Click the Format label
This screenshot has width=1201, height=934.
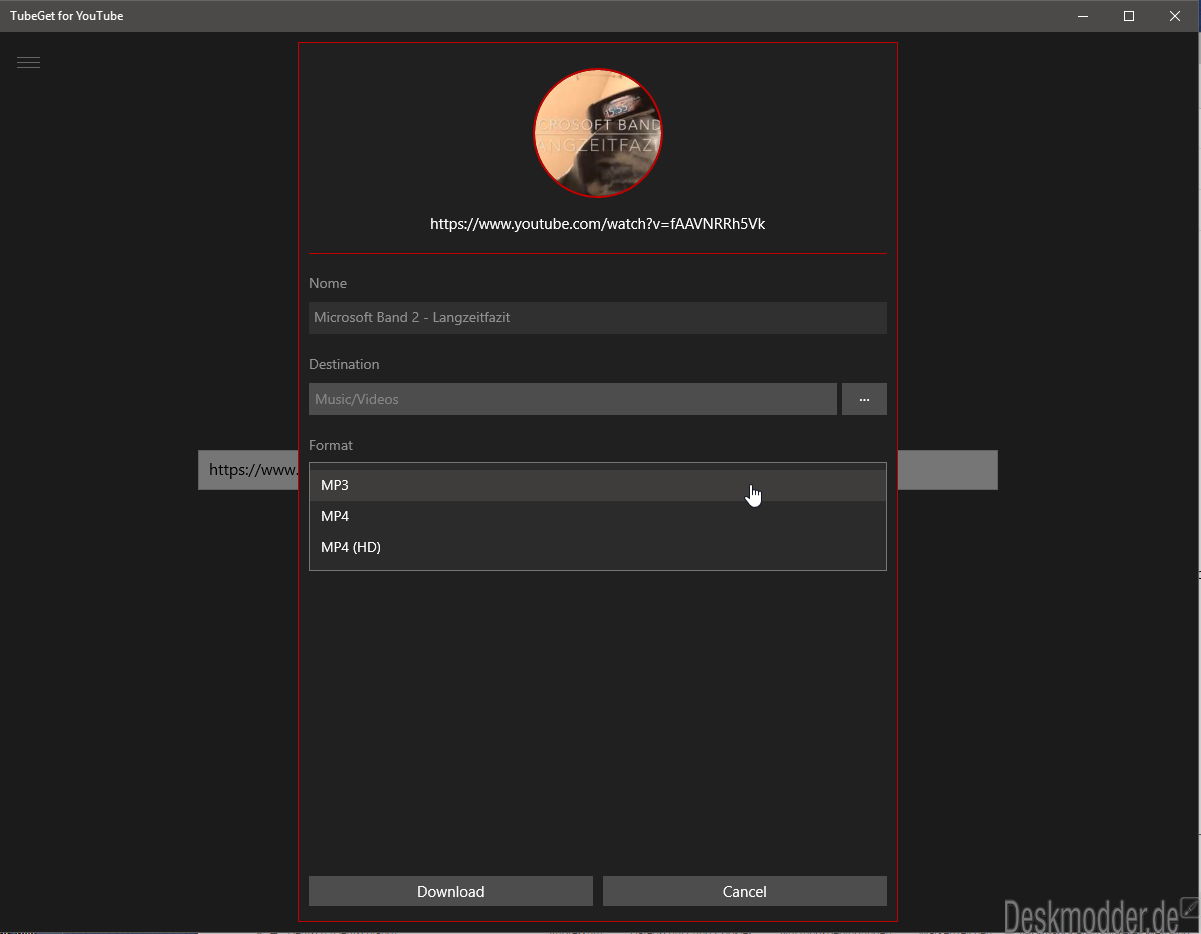pos(331,445)
